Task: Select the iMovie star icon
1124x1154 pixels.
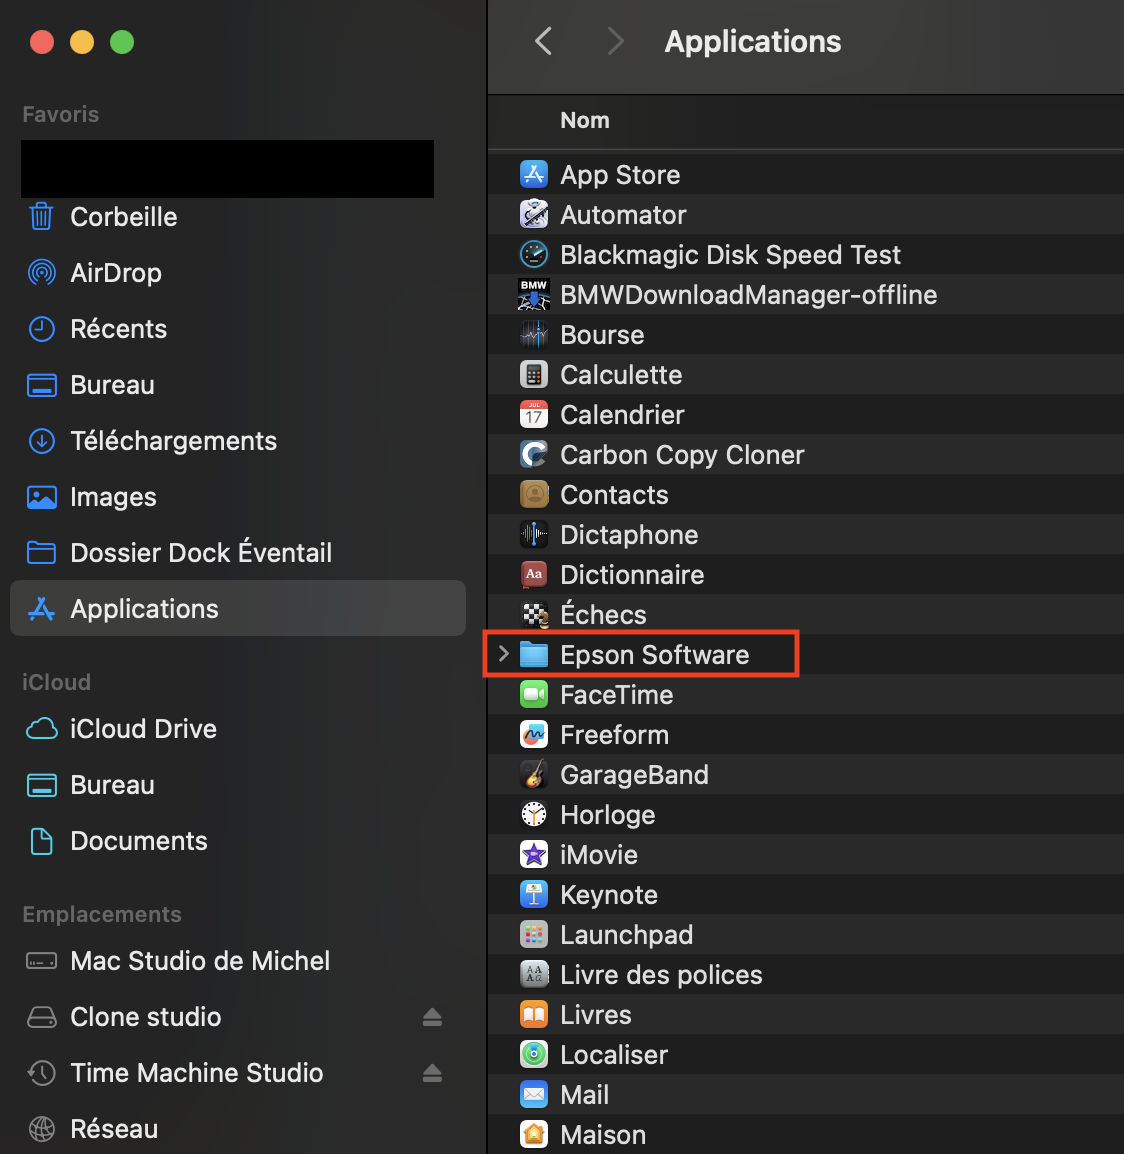Action: pos(534,855)
